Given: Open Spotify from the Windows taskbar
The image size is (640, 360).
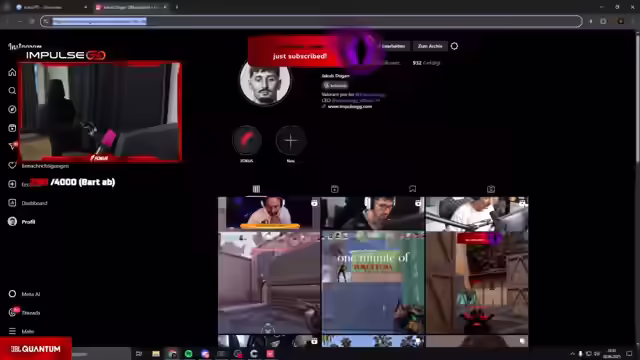Looking at the screenshot, I should [x=189, y=353].
